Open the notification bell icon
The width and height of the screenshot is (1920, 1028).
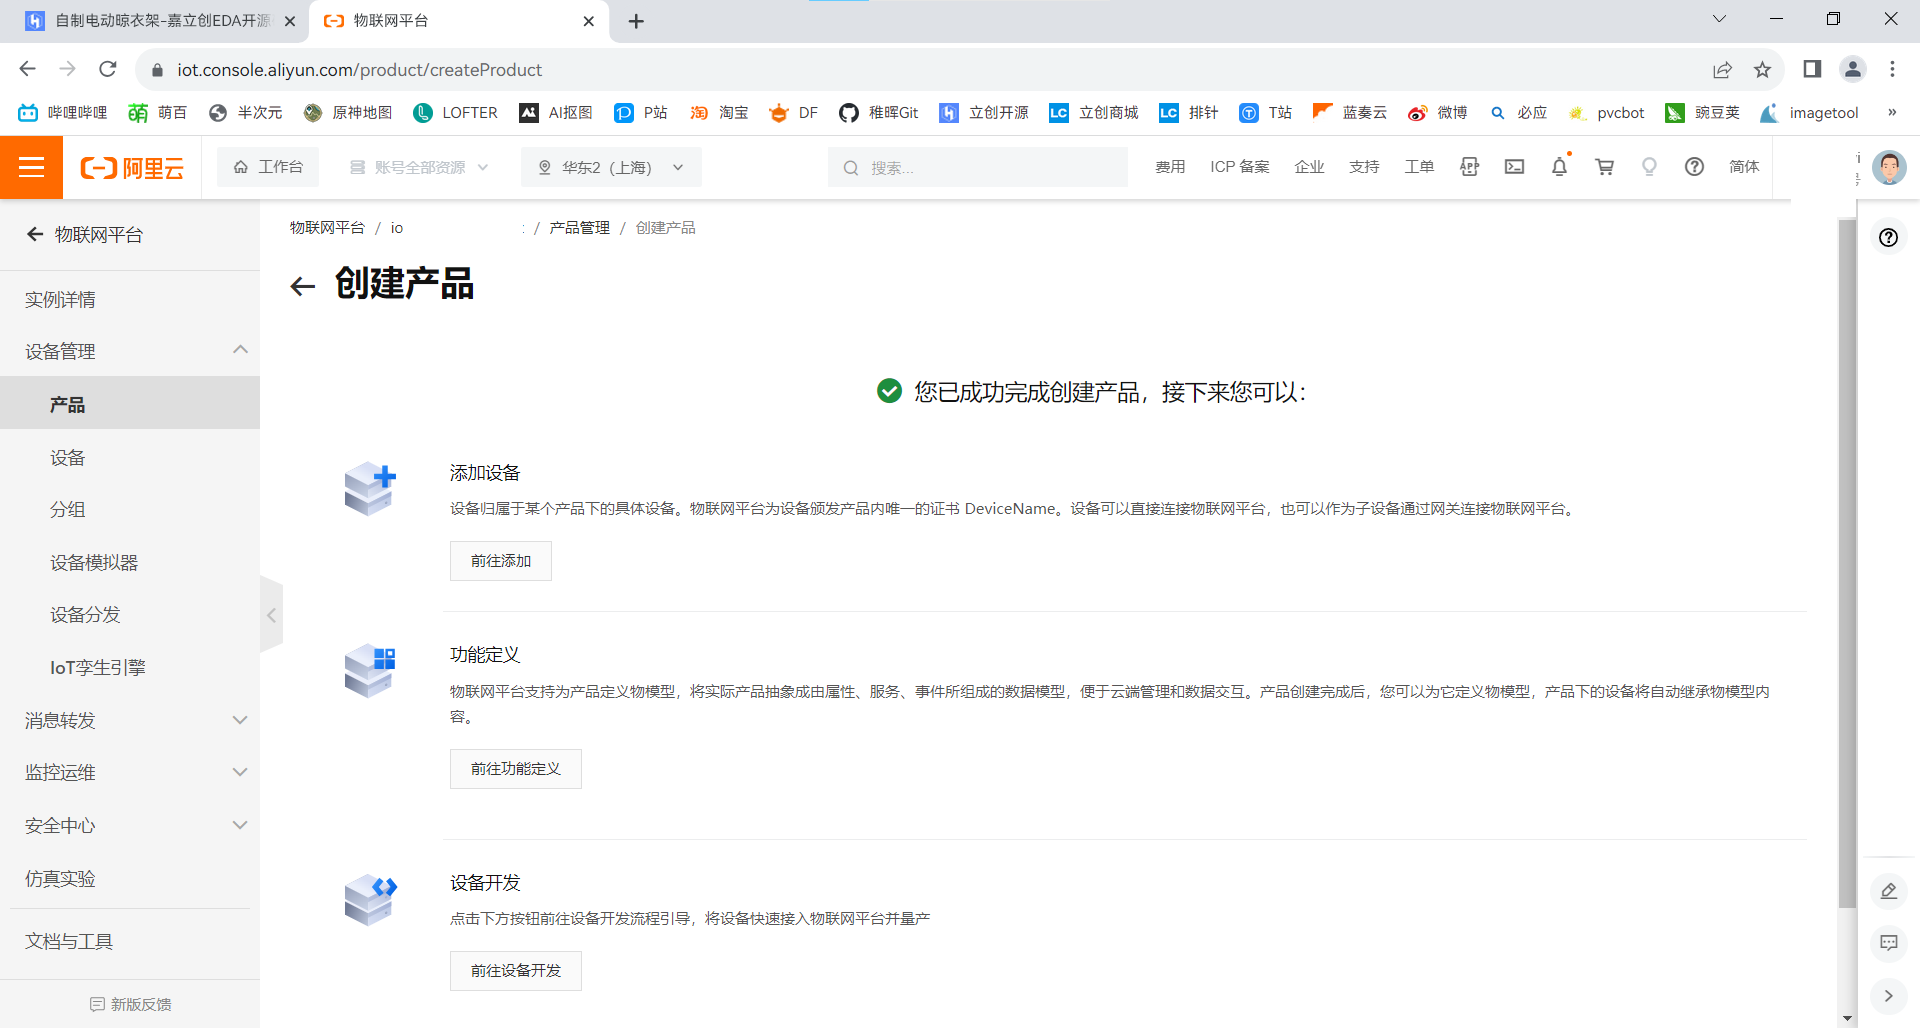pyautogui.click(x=1559, y=167)
